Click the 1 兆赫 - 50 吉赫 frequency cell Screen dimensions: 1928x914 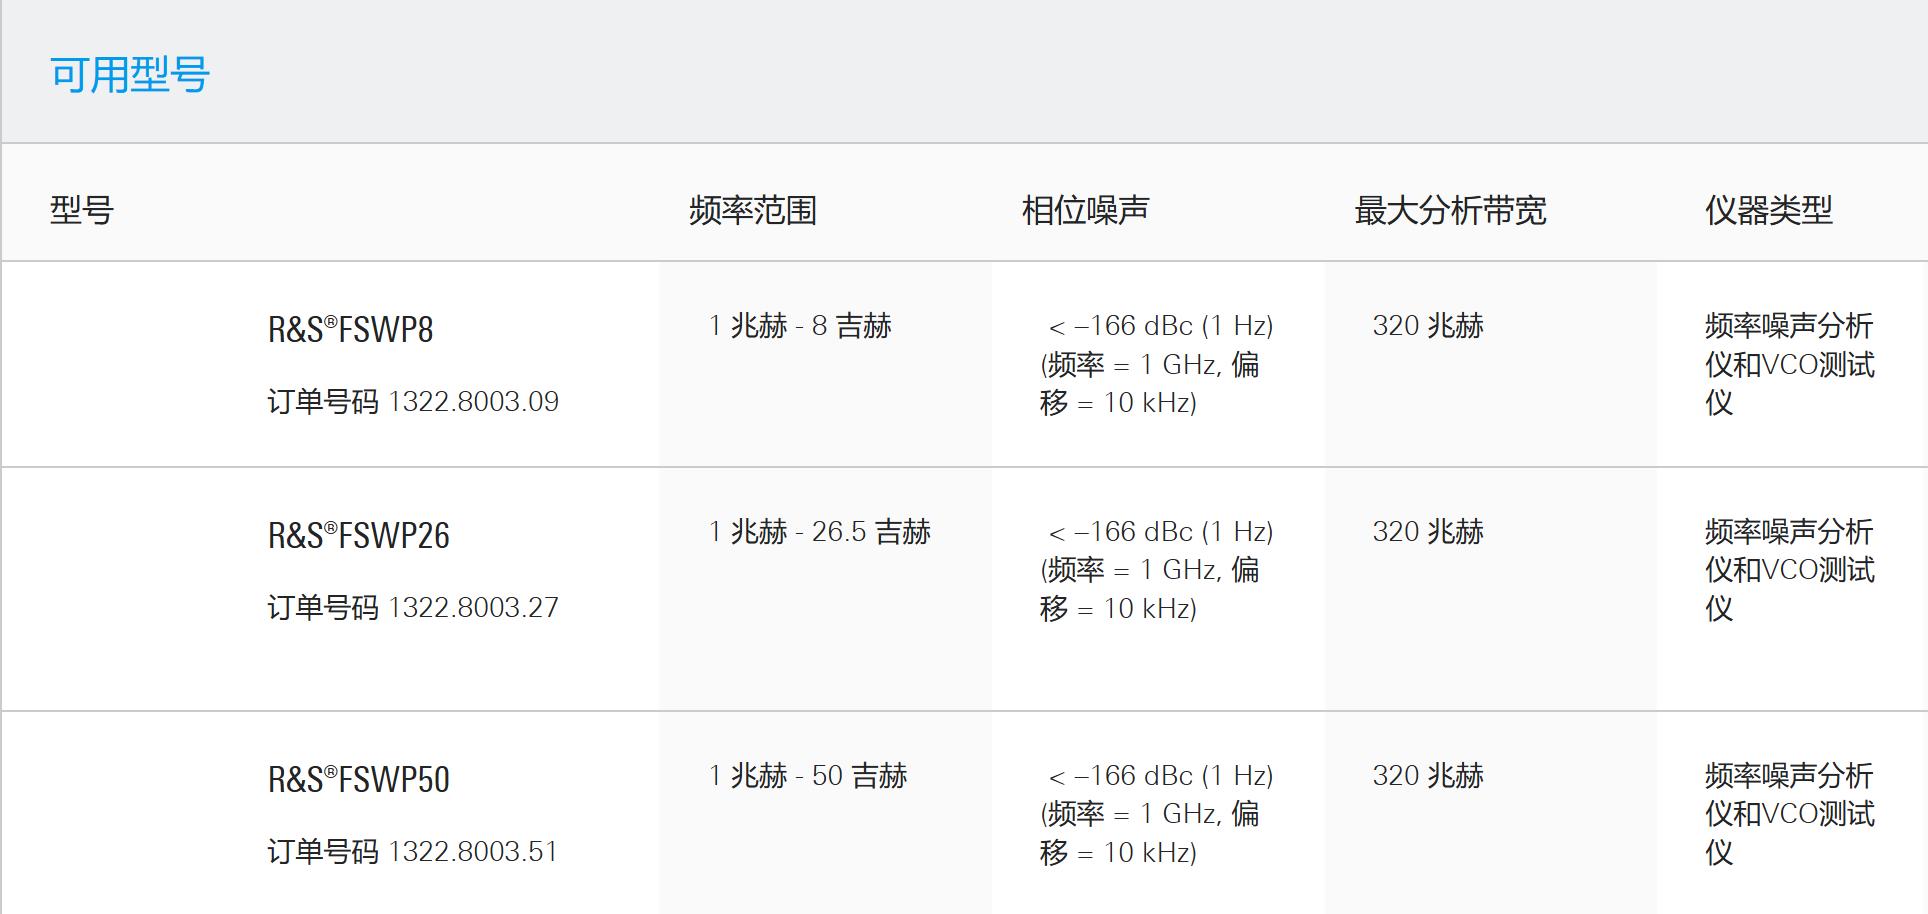(x=808, y=776)
